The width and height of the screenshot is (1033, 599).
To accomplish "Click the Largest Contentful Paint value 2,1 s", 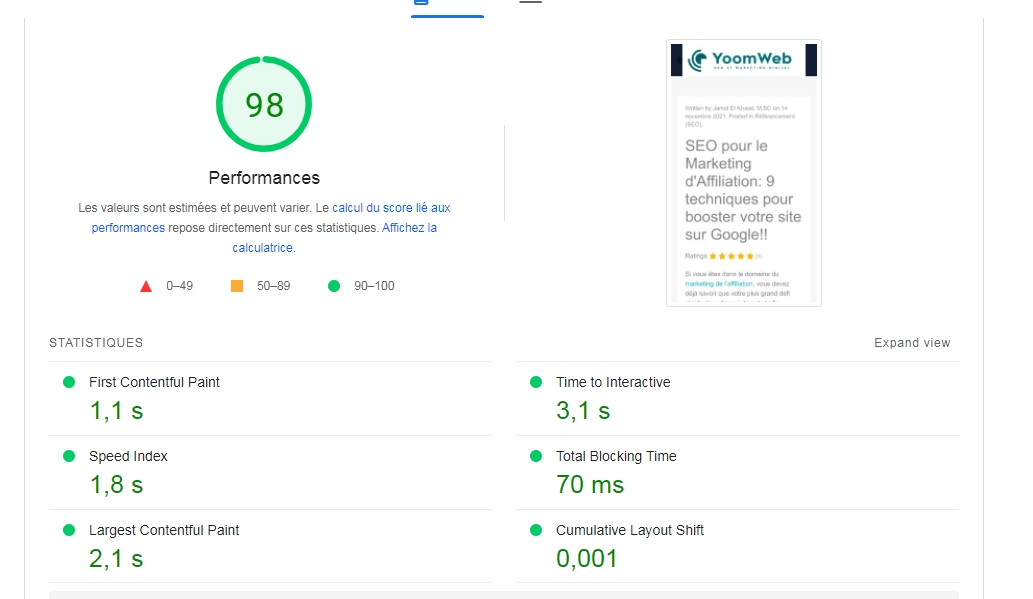I will click(116, 559).
